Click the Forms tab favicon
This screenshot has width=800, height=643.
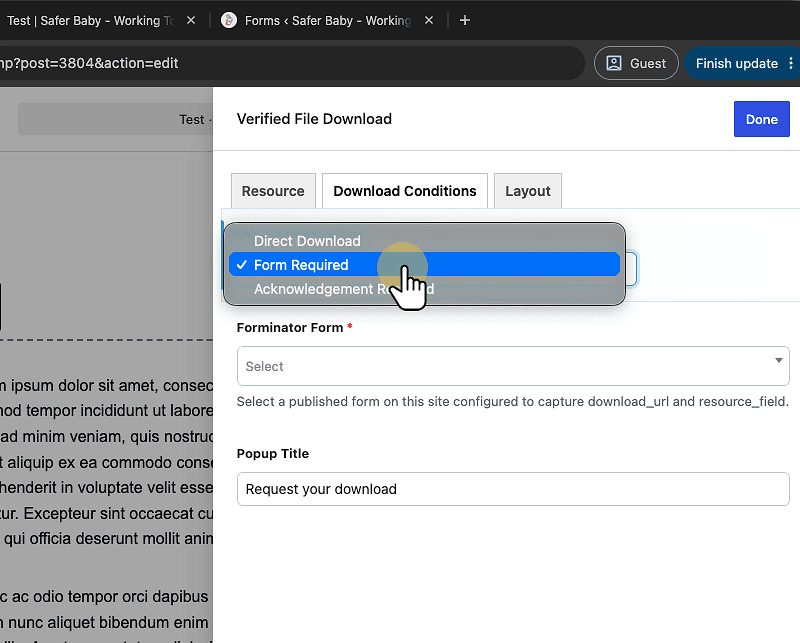point(229,20)
